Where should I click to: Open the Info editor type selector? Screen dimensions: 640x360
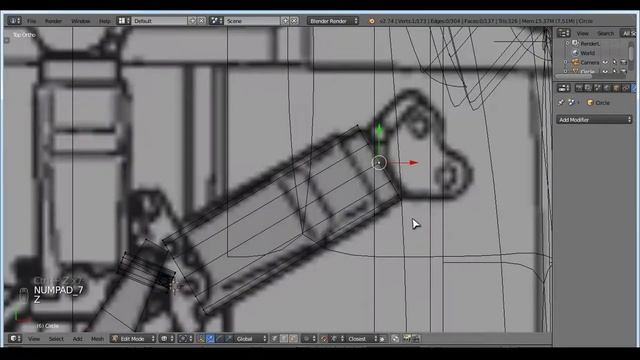point(14,20)
